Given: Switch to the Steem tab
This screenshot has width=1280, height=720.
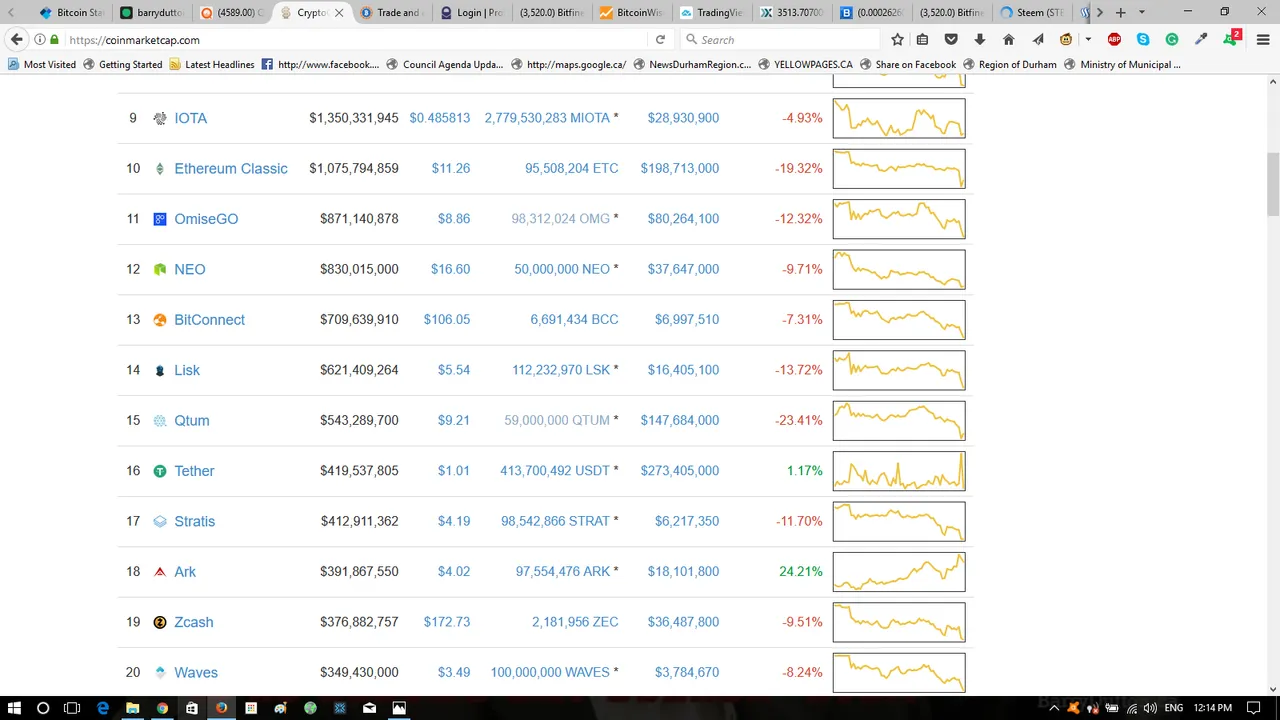Looking at the screenshot, I should tap(1033, 13).
